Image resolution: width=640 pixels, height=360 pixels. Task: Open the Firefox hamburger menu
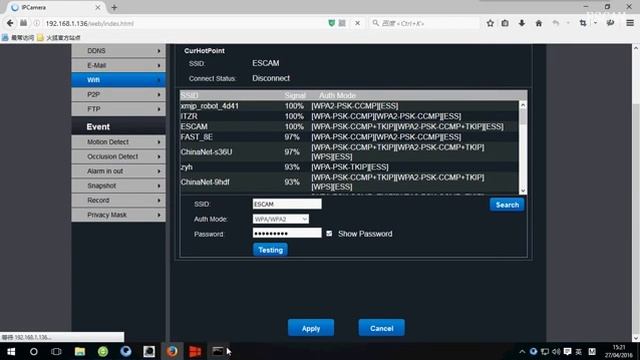tap(630, 23)
